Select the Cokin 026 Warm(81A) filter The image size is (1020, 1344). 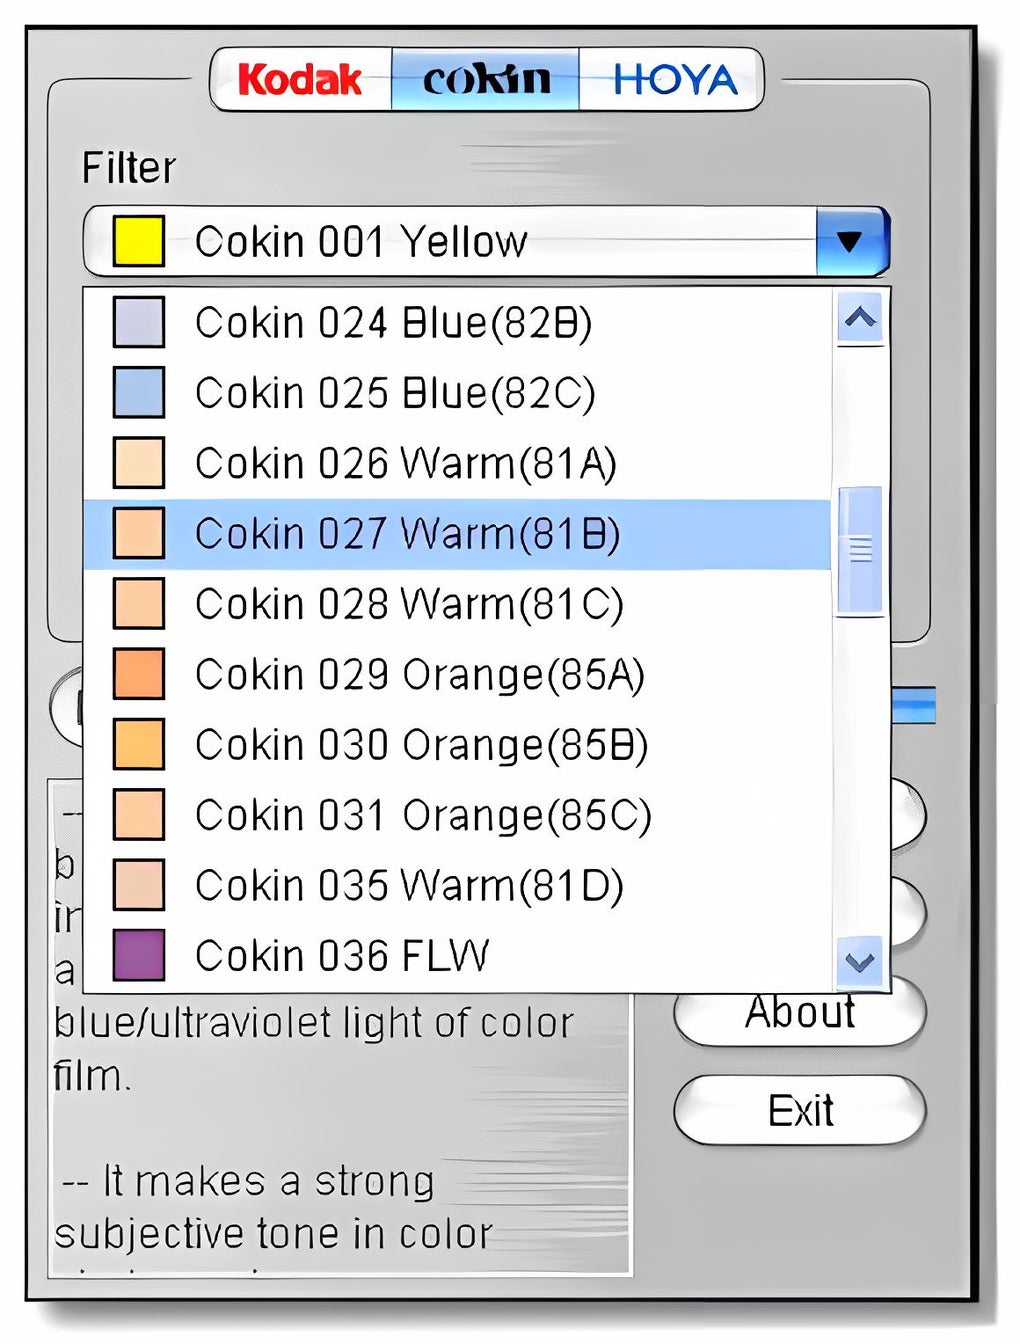405,462
